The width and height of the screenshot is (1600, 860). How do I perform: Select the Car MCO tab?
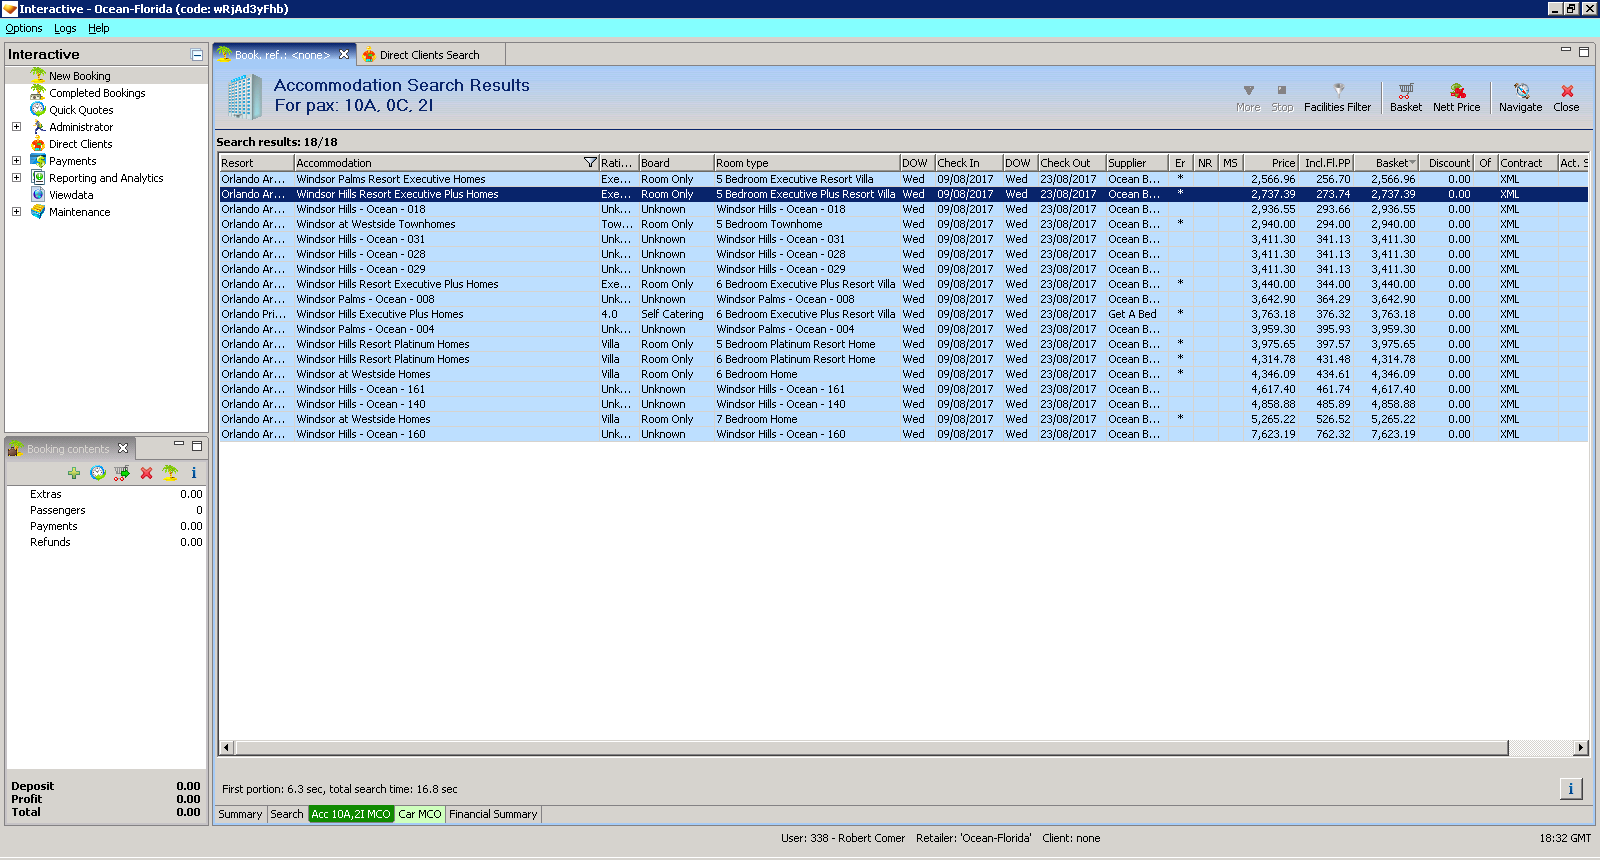coord(420,814)
